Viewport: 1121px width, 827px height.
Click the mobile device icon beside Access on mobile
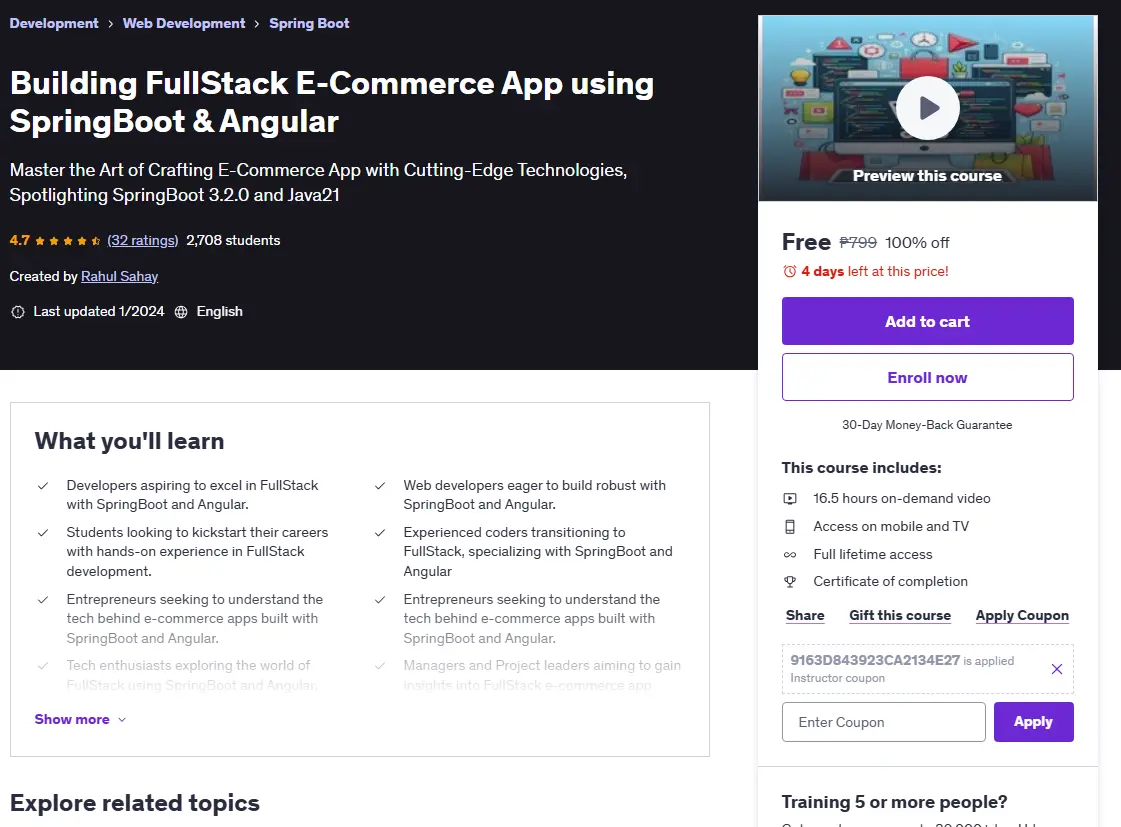click(789, 527)
